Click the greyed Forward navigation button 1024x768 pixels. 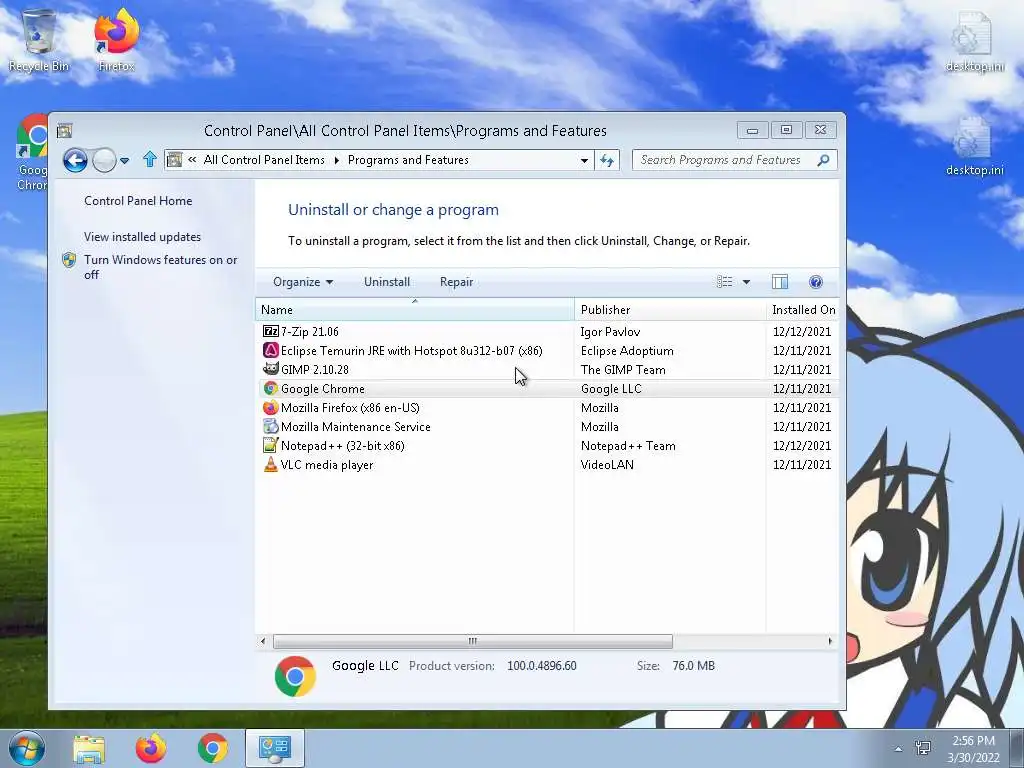coord(104,160)
